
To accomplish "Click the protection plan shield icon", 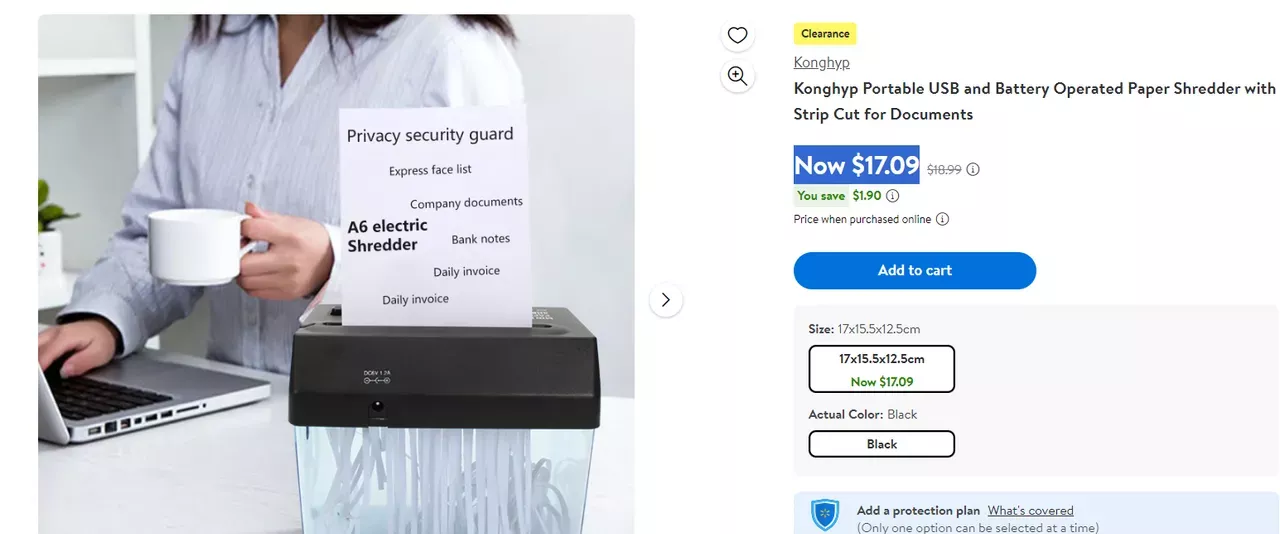I will 826,516.
